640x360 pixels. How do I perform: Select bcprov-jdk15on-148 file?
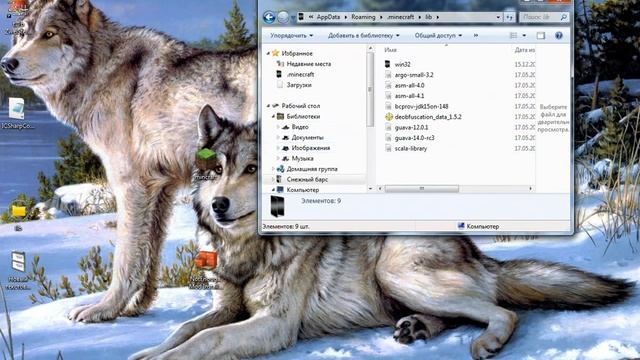(x=421, y=107)
